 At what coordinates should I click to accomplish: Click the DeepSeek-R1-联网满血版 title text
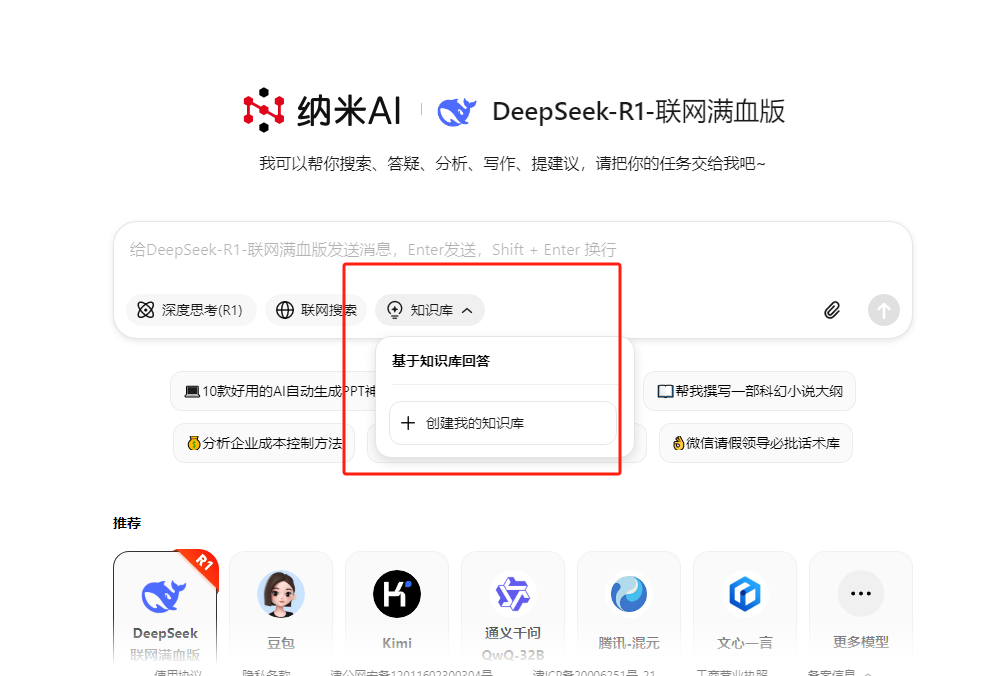coord(638,112)
